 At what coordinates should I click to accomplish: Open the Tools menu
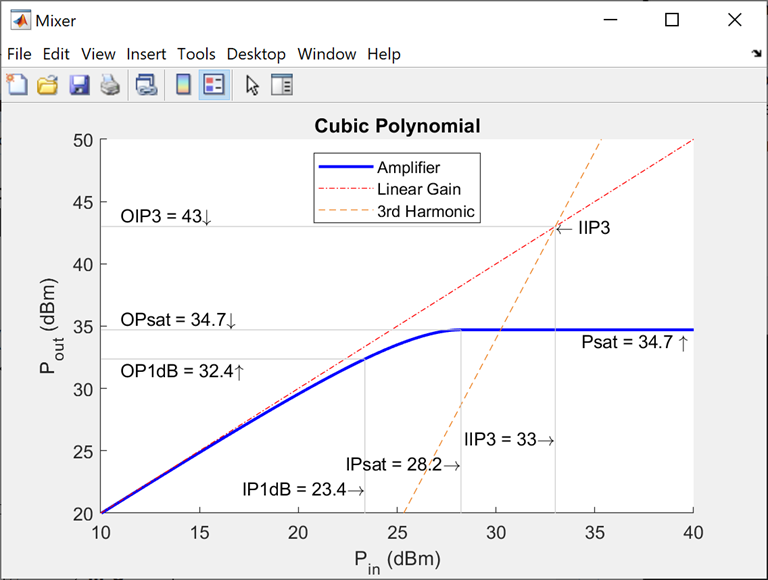click(x=196, y=54)
